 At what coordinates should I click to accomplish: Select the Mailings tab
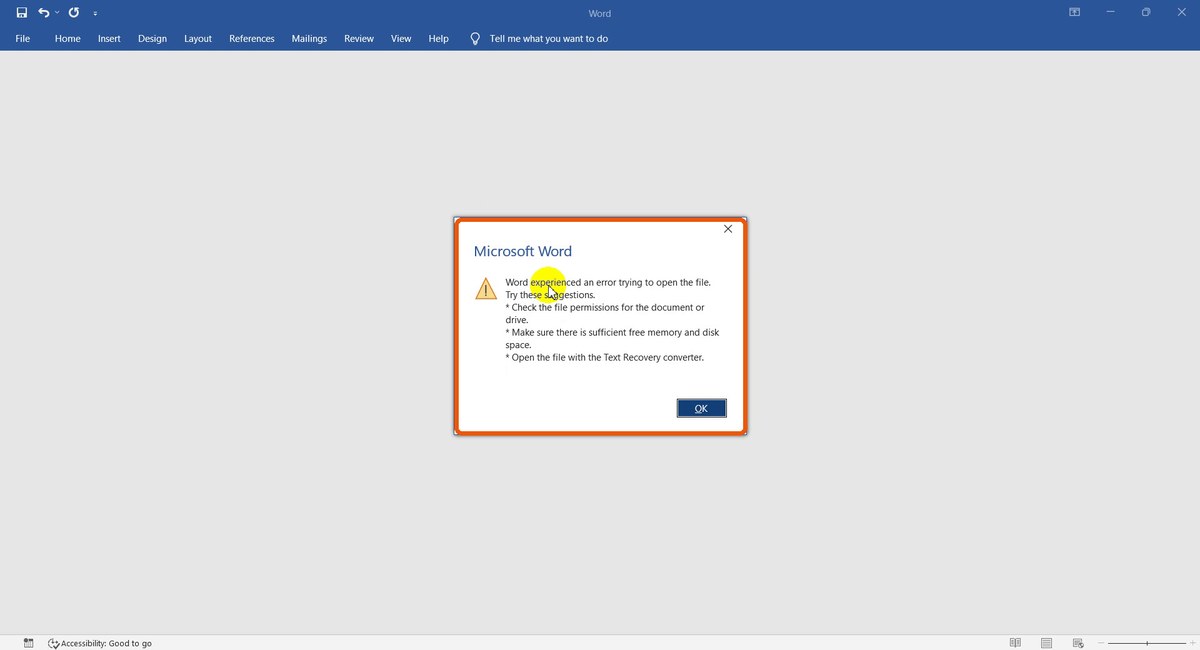click(309, 39)
